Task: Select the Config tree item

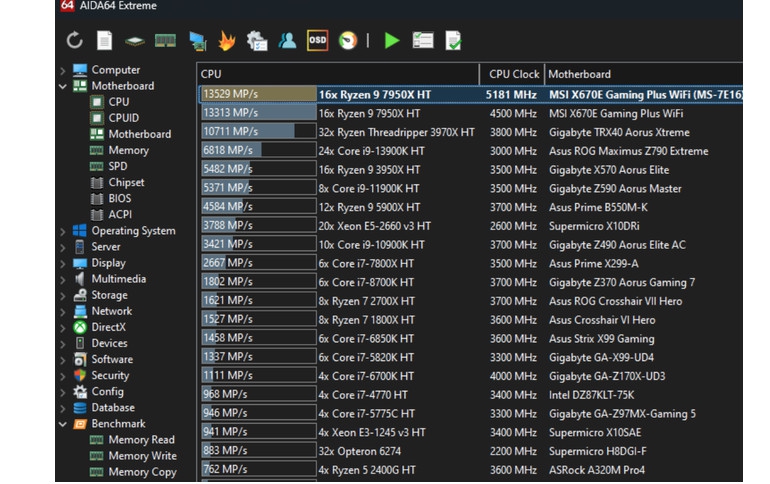Action: (x=108, y=392)
